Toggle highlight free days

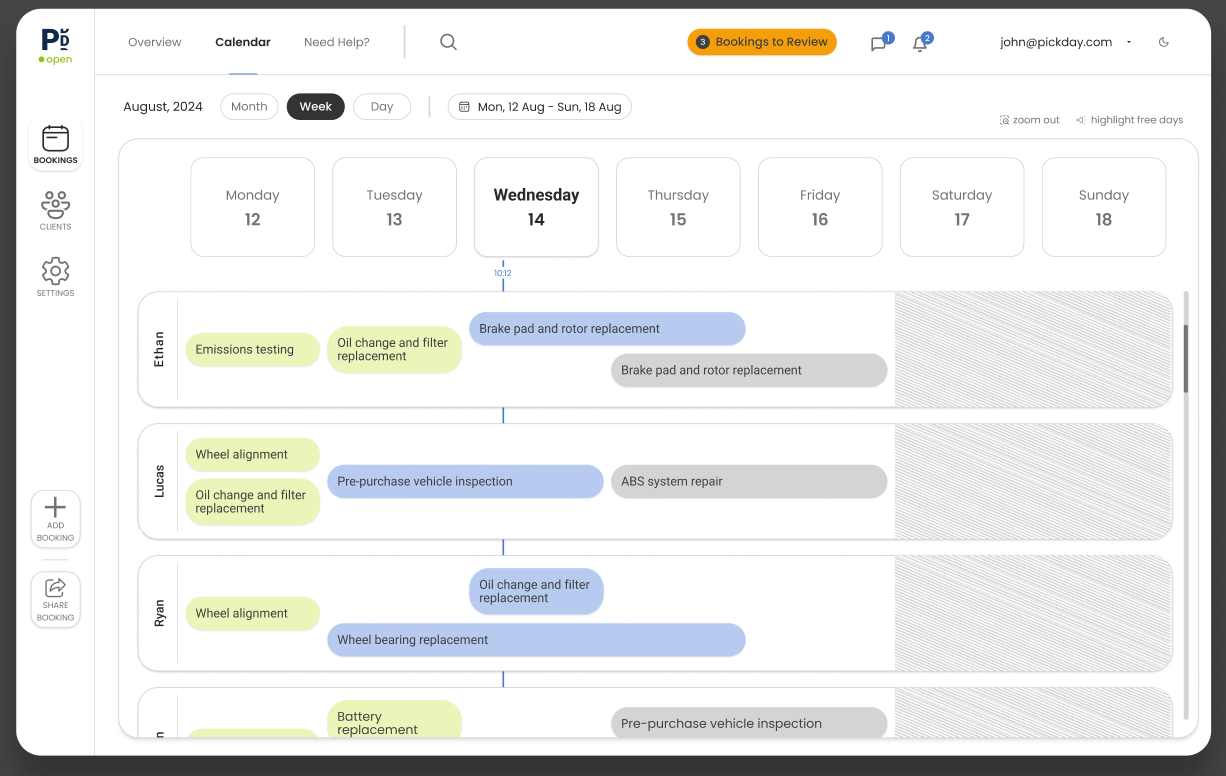pyautogui.click(x=1129, y=120)
